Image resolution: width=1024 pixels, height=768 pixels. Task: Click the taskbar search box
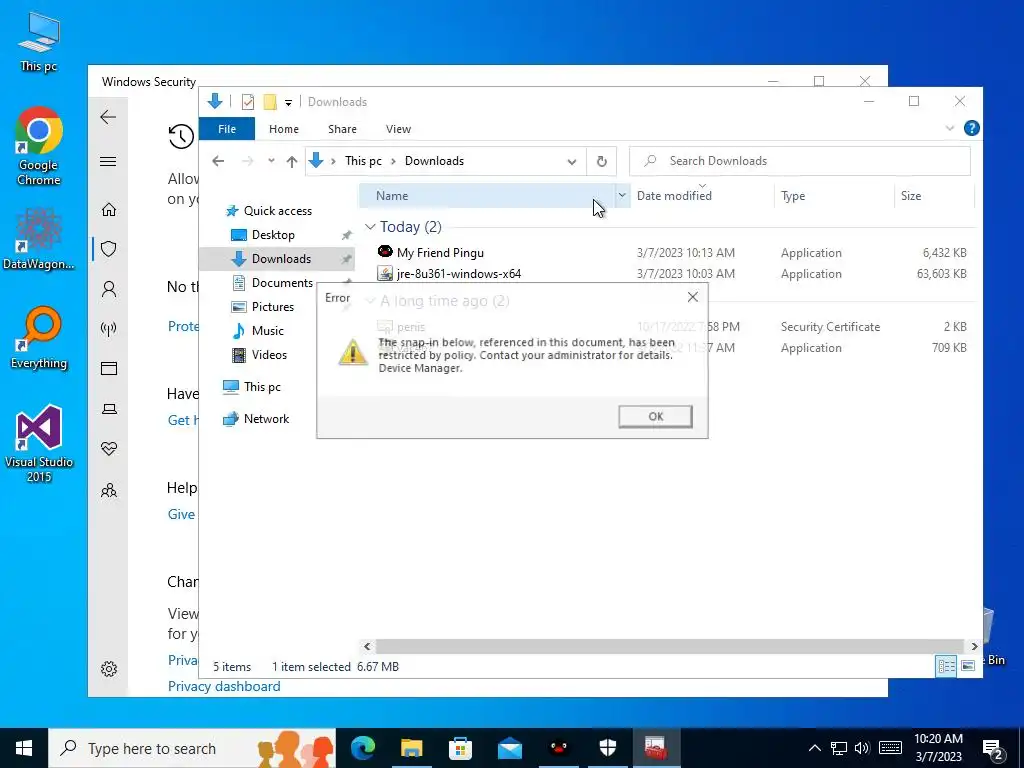[192, 748]
